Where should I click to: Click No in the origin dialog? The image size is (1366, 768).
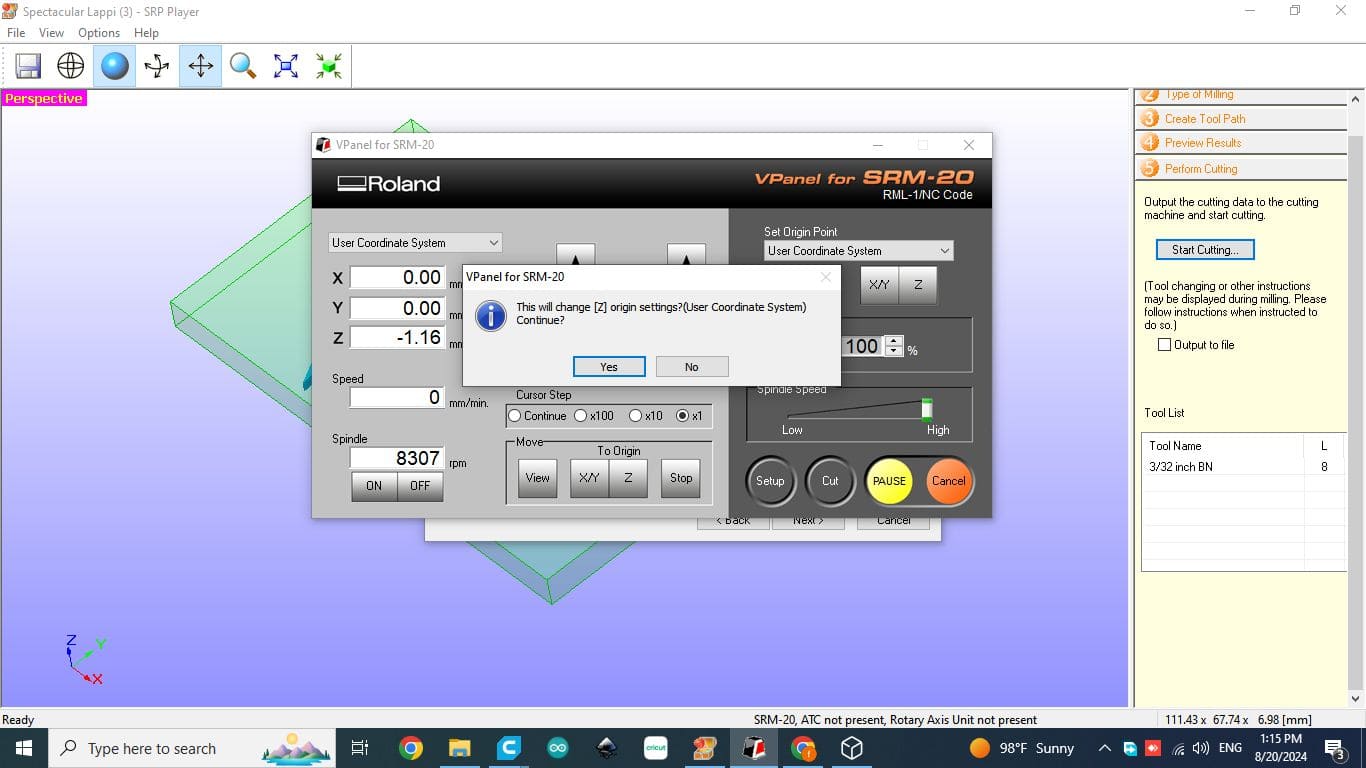[x=692, y=367]
